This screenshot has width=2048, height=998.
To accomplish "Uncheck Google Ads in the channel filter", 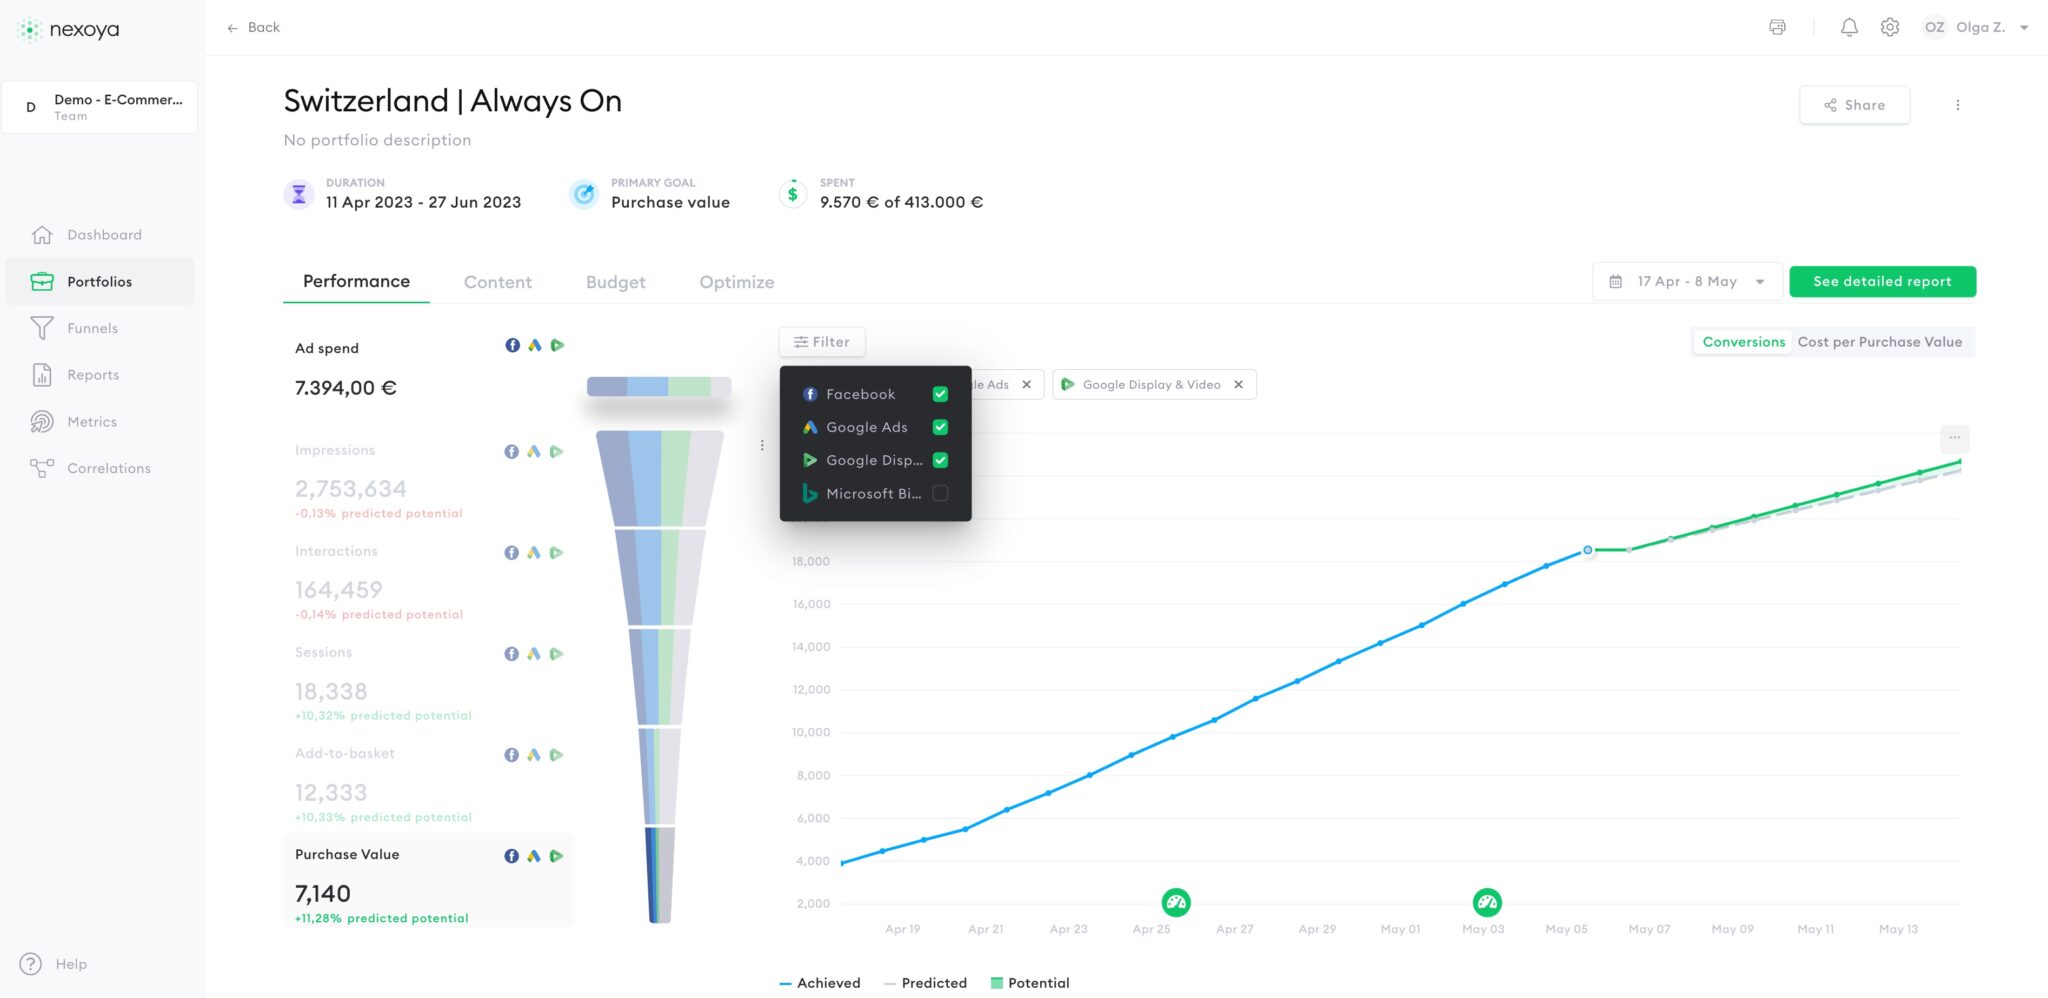I will tap(940, 427).
